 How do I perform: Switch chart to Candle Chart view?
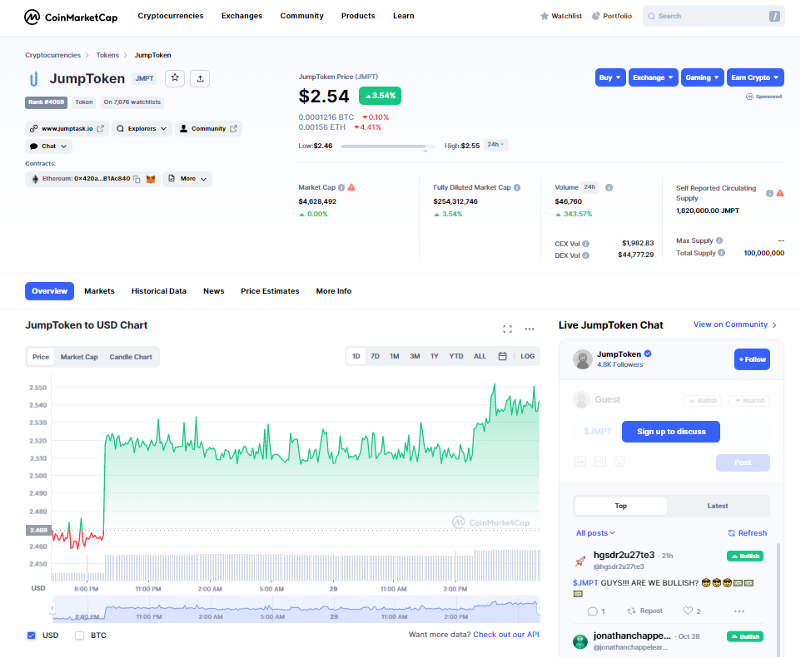131,357
